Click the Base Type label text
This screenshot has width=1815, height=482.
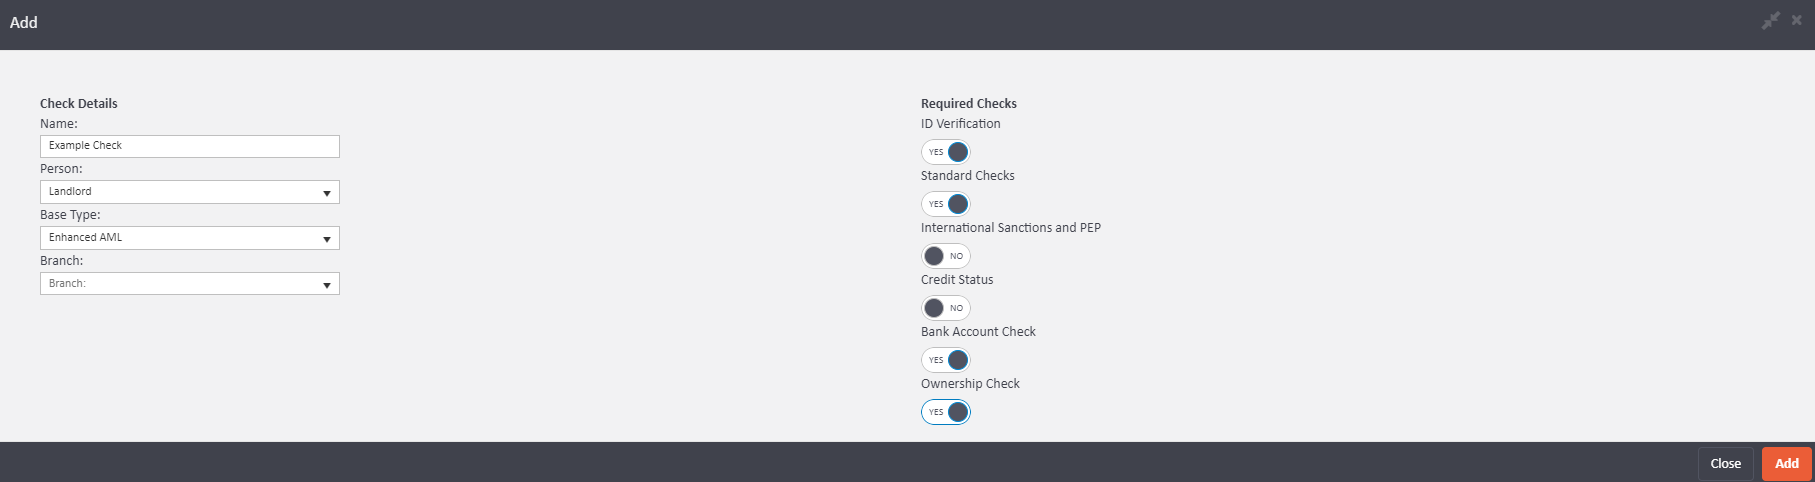[x=70, y=215]
